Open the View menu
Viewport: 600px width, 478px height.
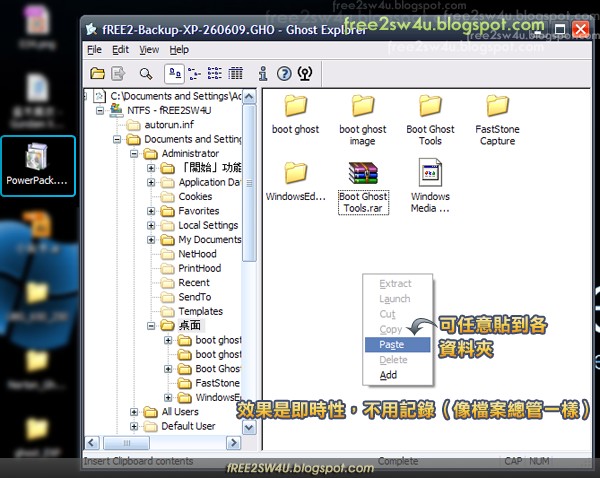point(149,50)
